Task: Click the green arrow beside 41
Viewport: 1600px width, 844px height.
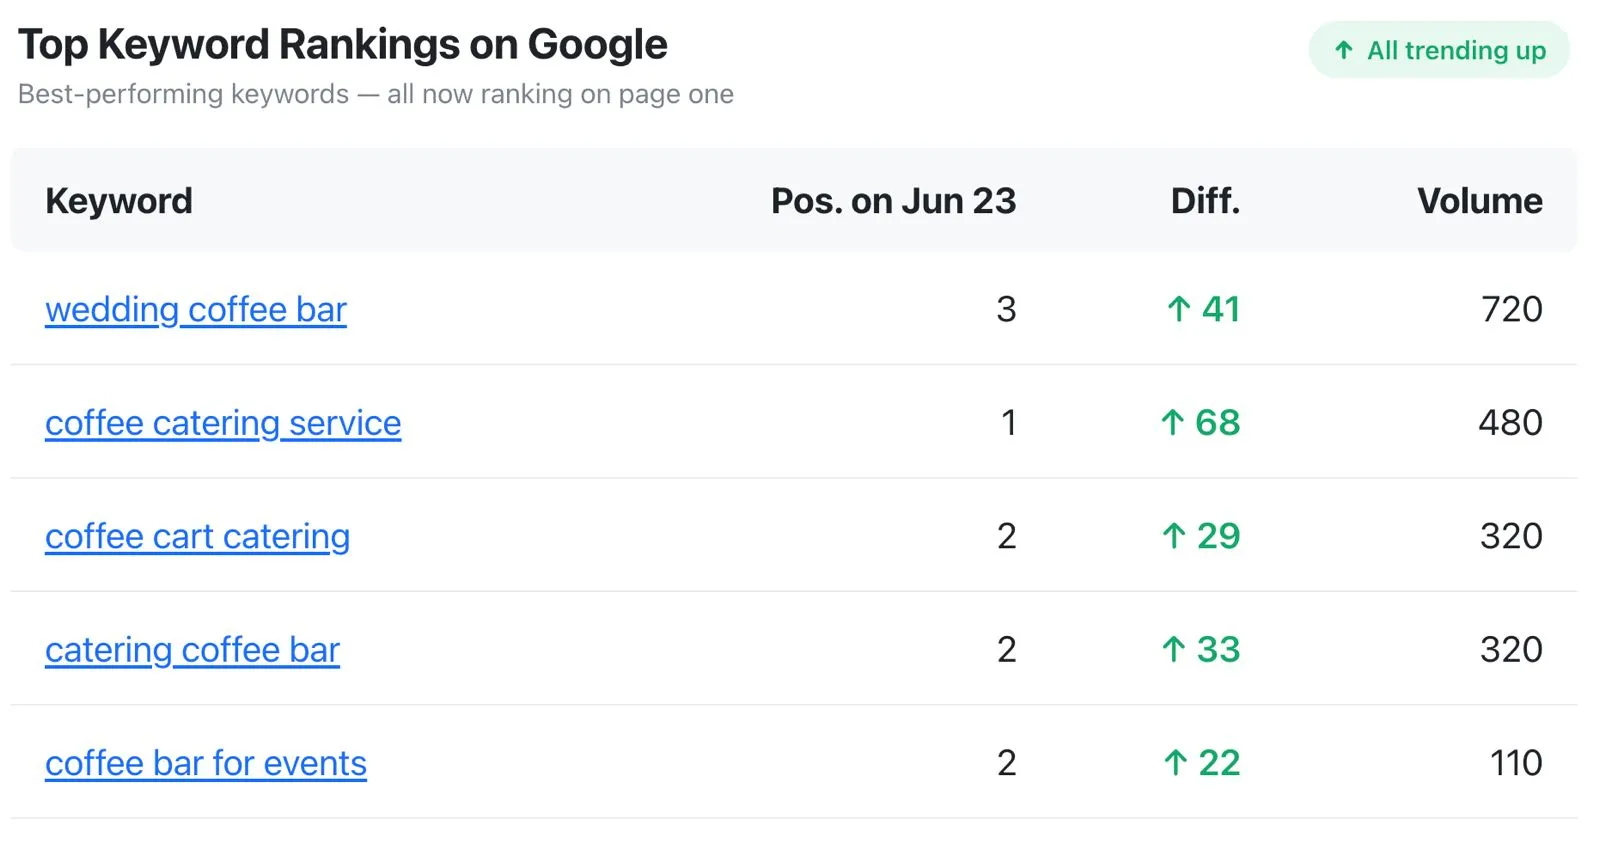Action: coord(1179,309)
